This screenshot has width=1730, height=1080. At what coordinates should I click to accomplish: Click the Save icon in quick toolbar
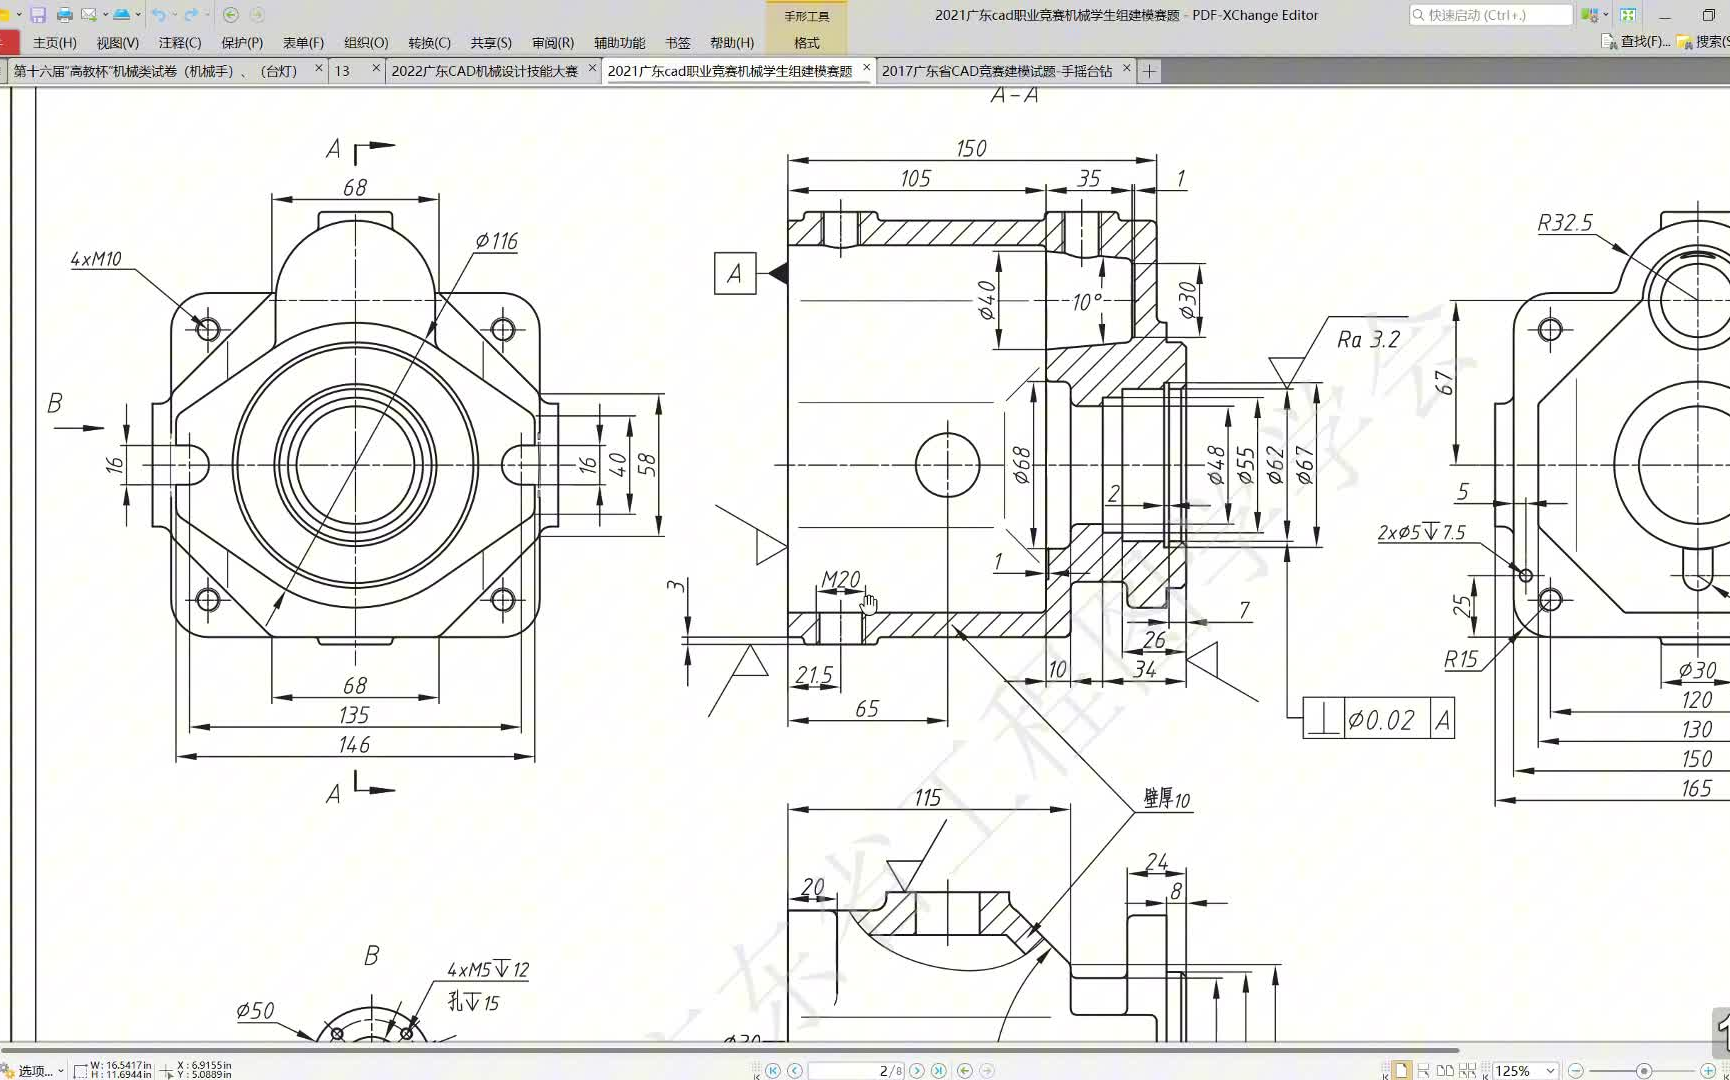(x=38, y=15)
